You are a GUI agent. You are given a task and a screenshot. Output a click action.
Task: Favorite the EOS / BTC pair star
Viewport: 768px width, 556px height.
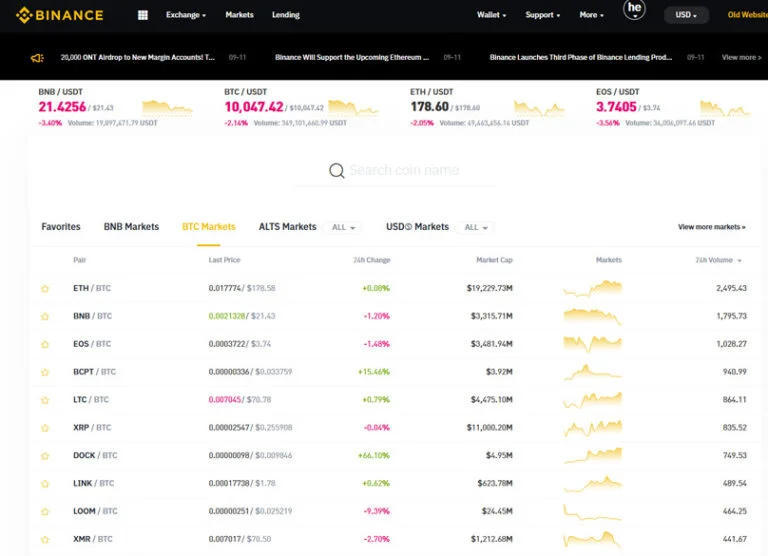click(45, 344)
